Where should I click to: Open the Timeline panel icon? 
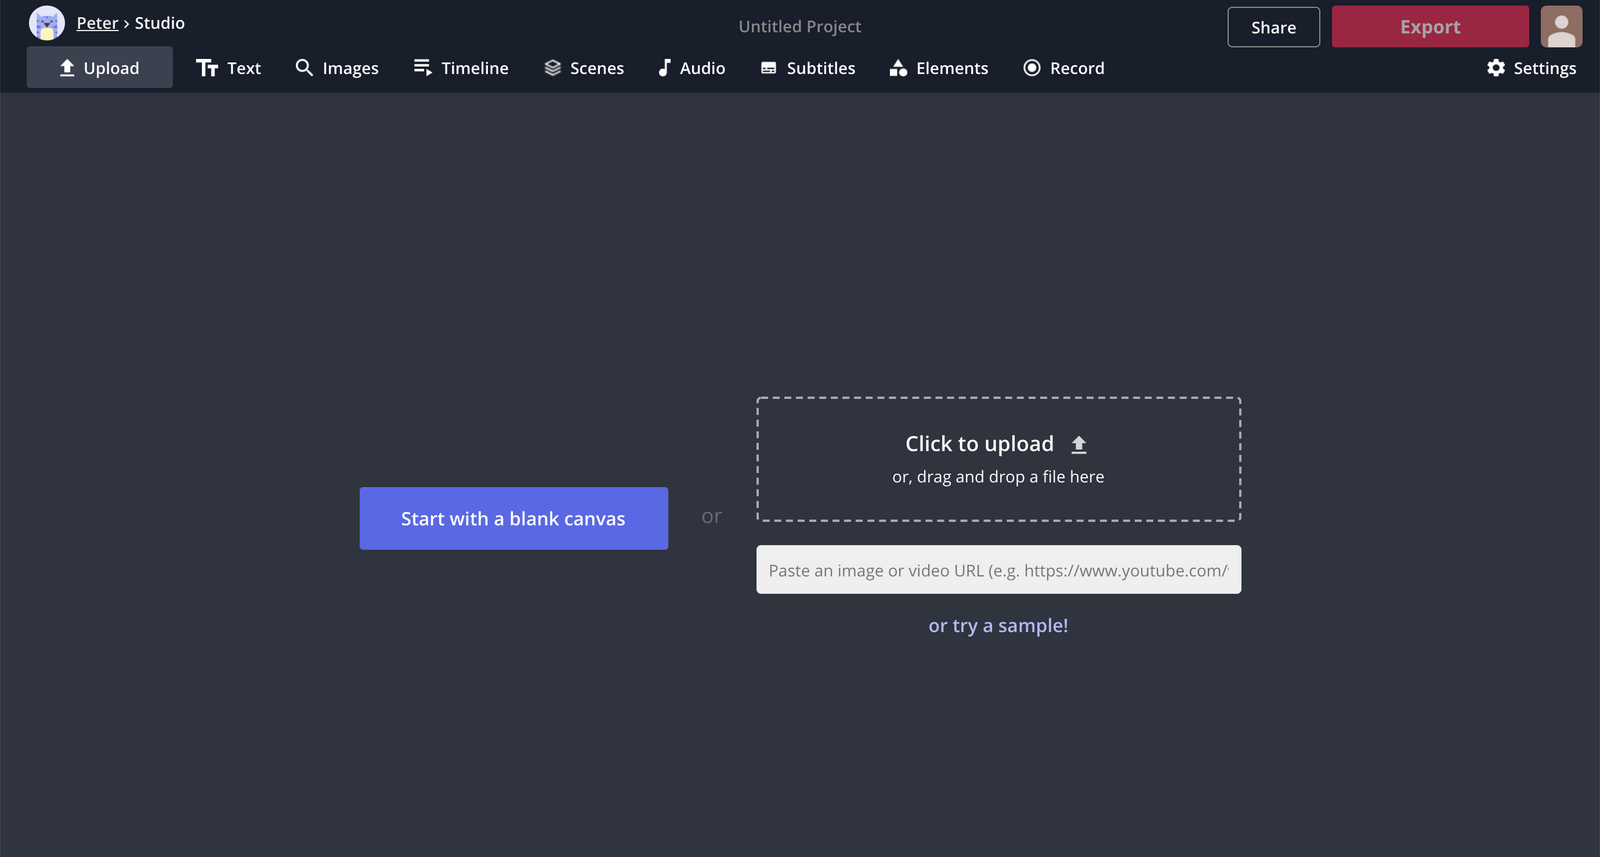423,67
